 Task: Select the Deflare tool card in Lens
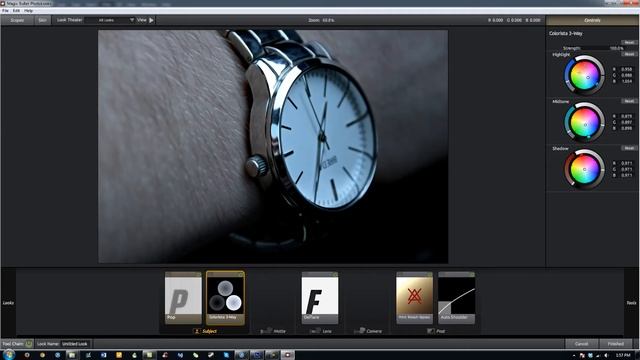(320, 298)
